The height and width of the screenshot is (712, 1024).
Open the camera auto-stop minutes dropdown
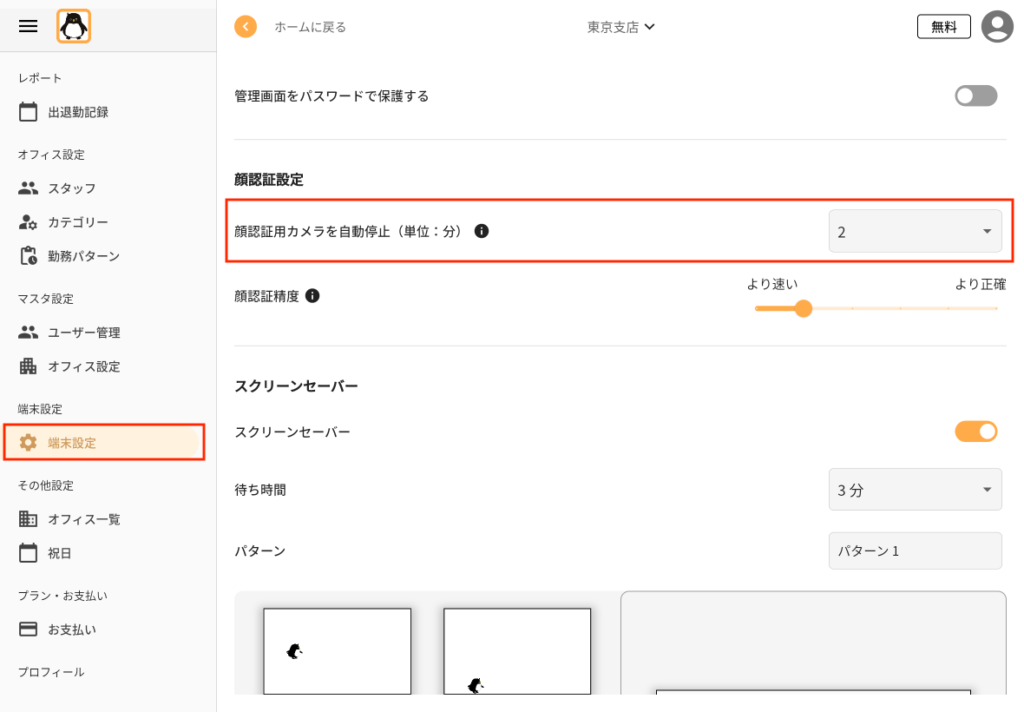915,231
